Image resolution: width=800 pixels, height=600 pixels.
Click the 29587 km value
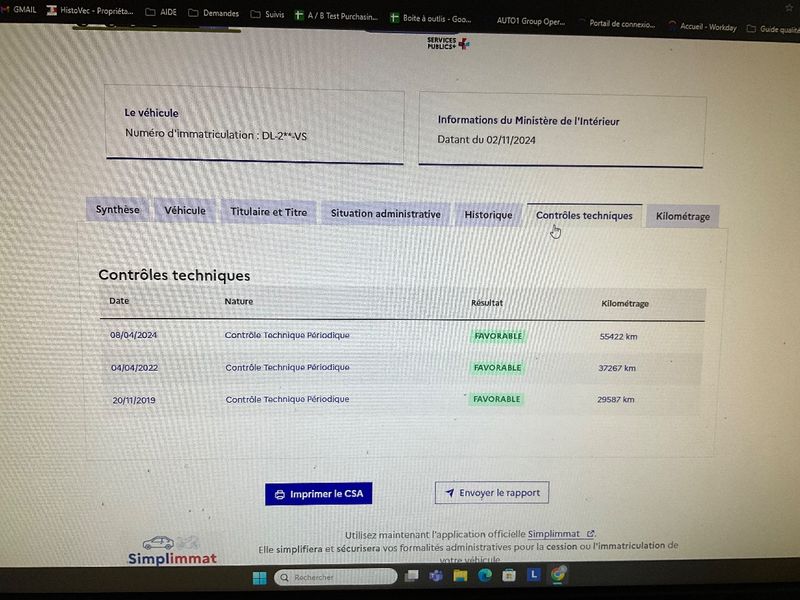pos(616,400)
